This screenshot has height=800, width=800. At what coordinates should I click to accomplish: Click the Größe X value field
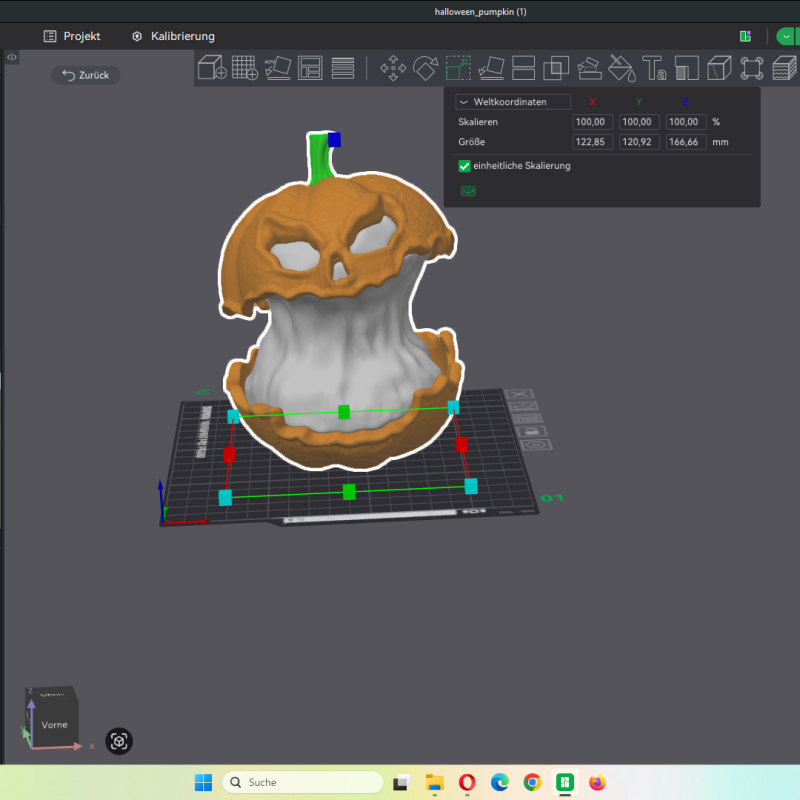[592, 142]
